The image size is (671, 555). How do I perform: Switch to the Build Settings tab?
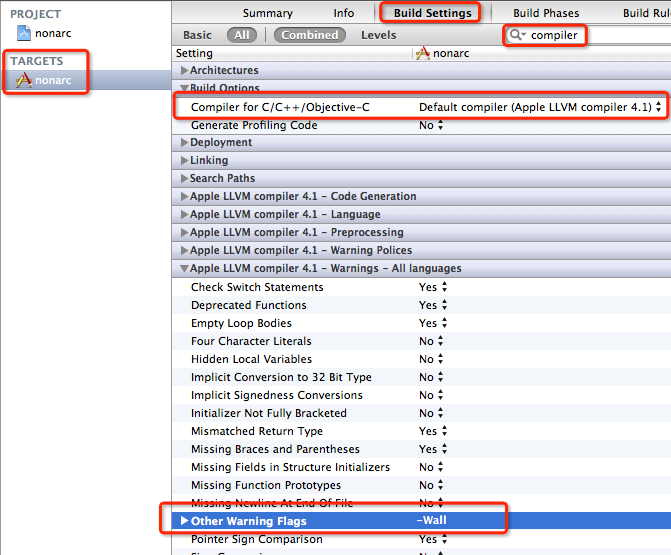point(430,13)
